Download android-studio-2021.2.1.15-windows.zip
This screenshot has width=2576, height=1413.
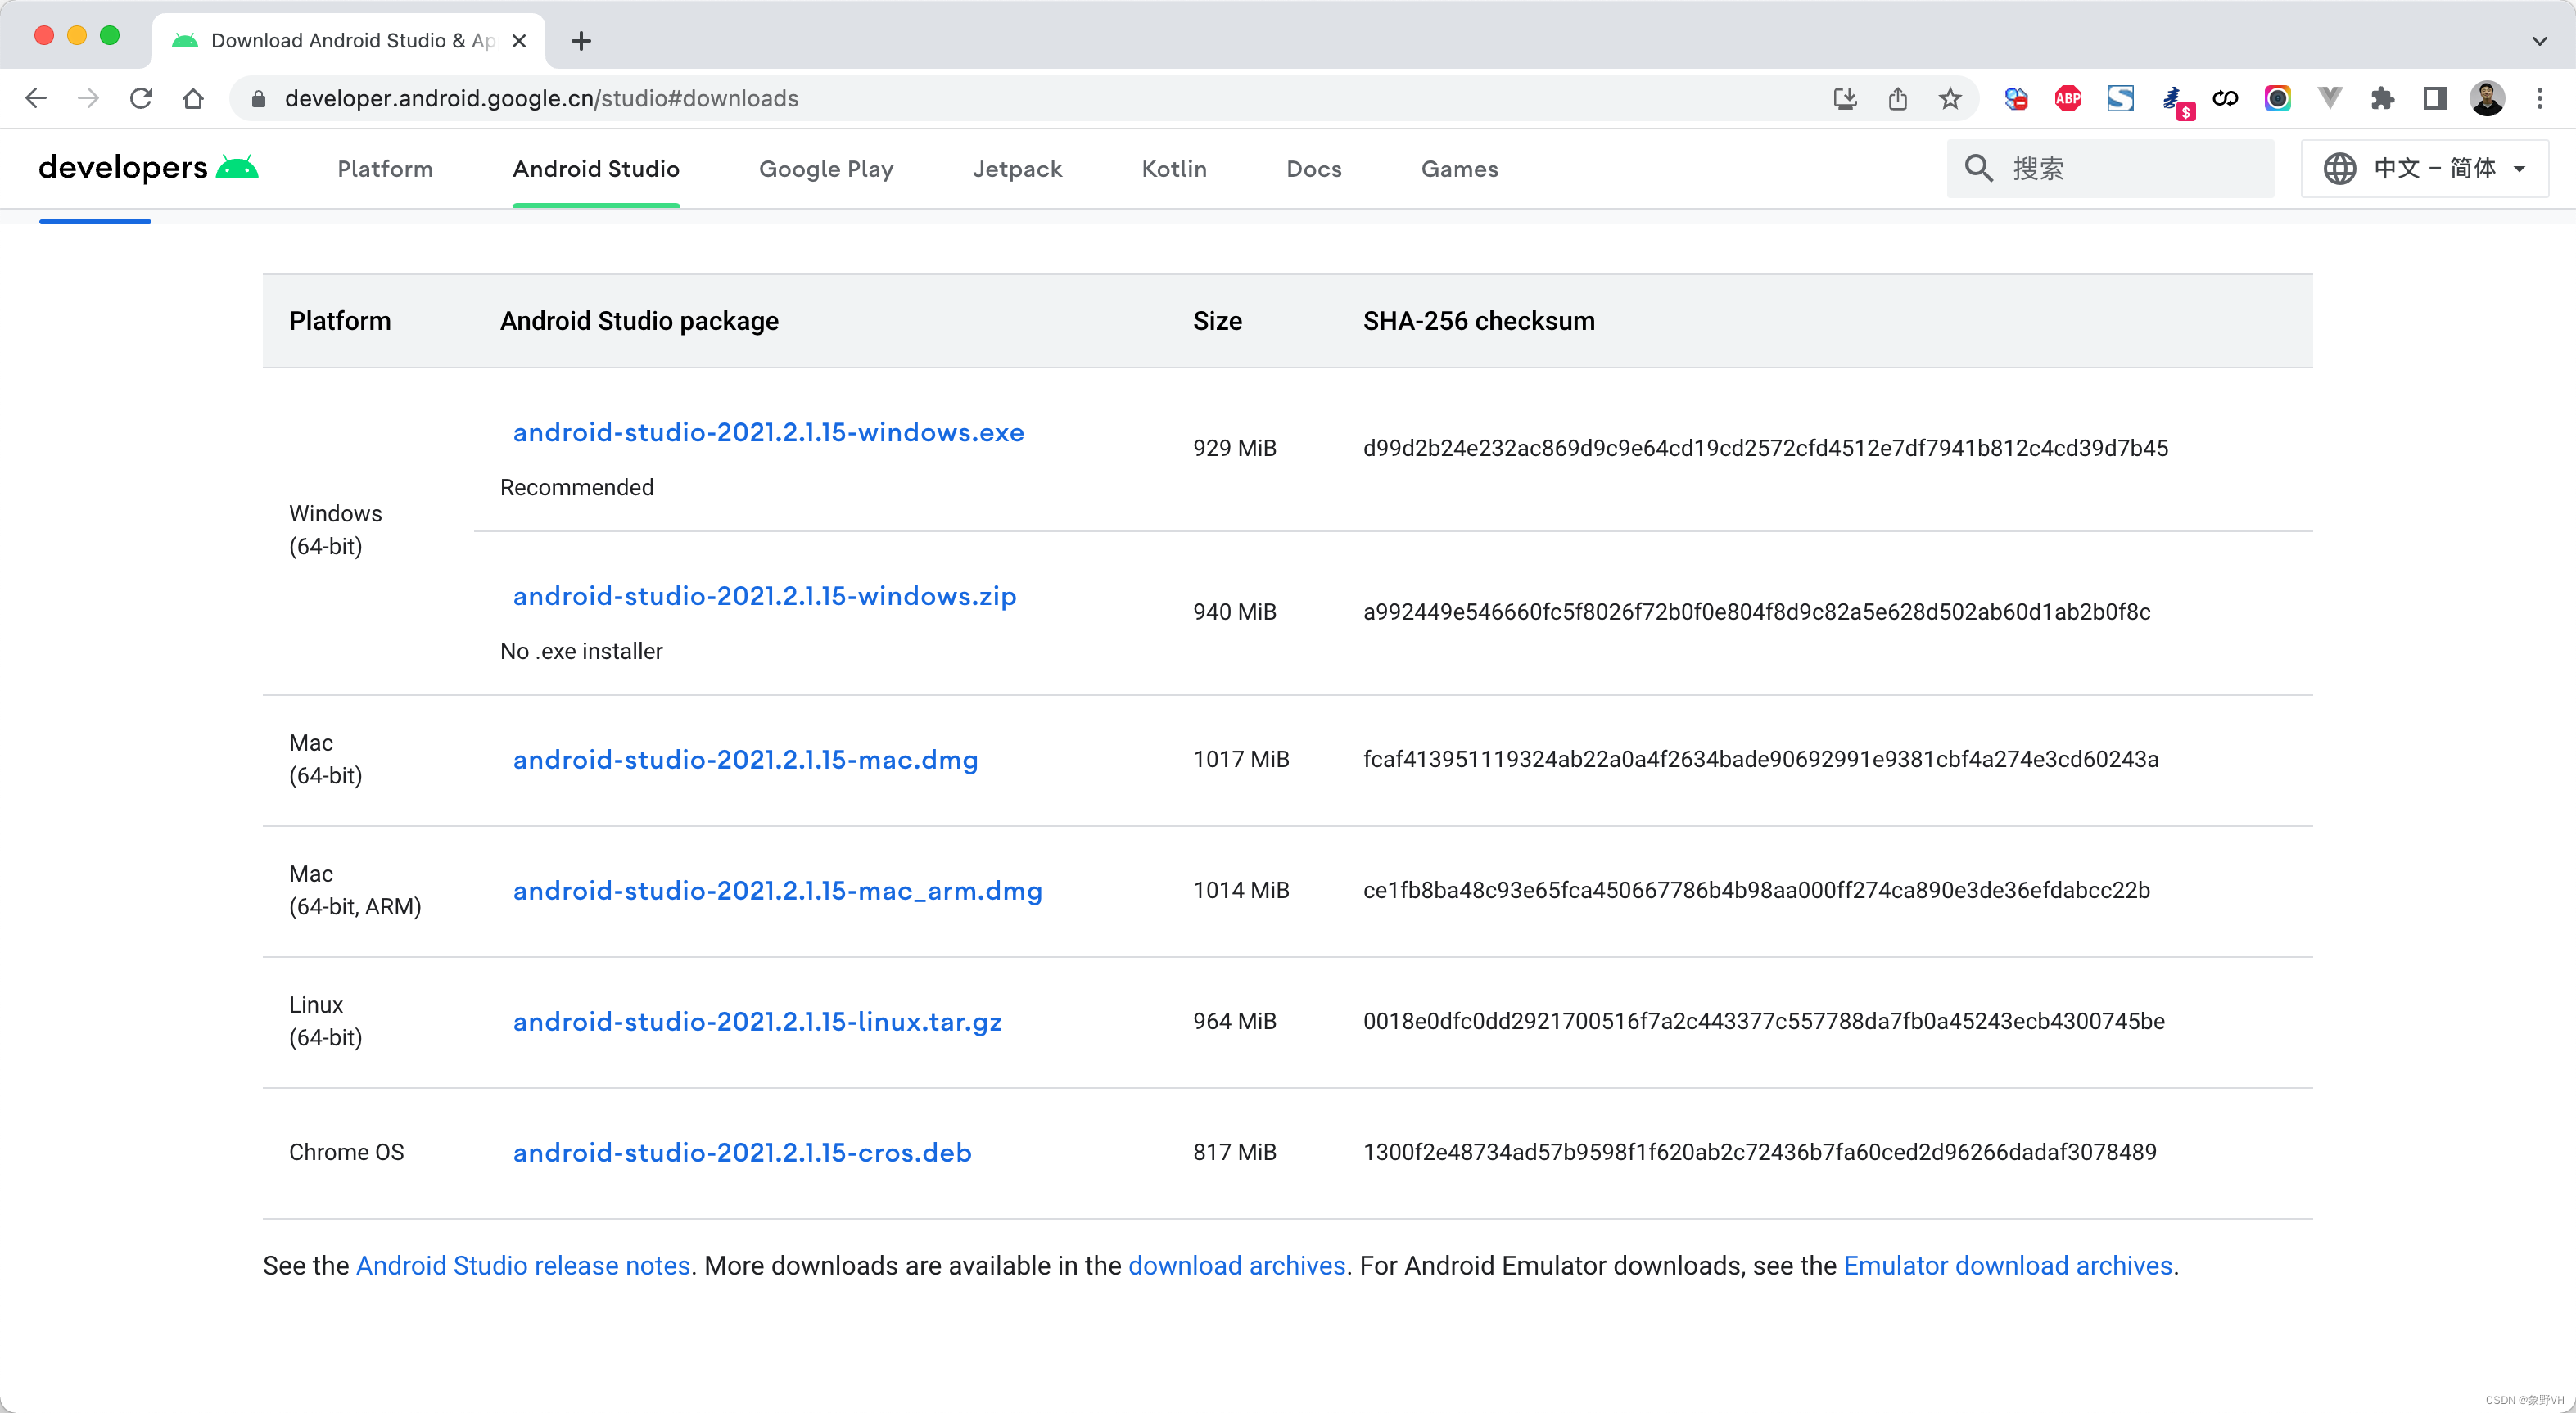click(x=764, y=596)
